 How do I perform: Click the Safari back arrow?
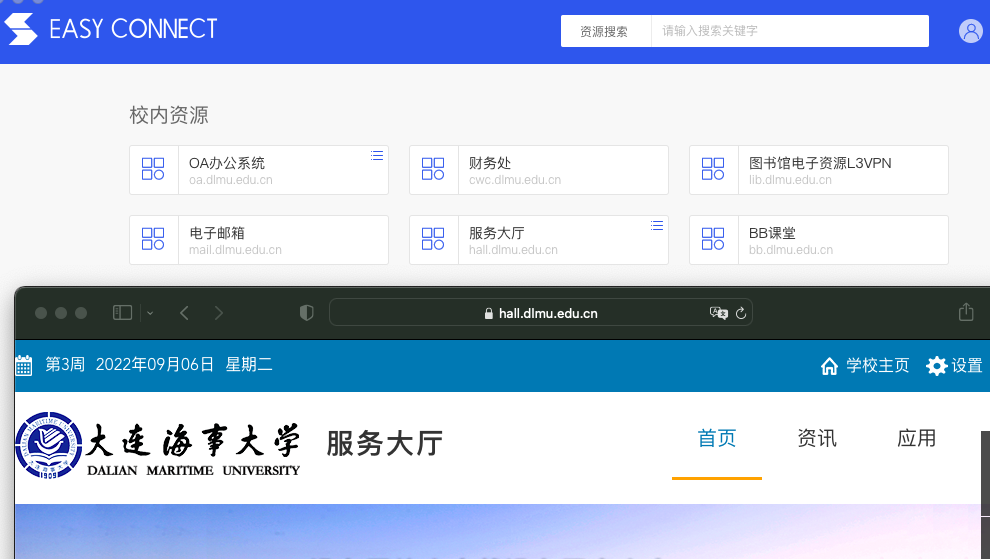tap(184, 313)
